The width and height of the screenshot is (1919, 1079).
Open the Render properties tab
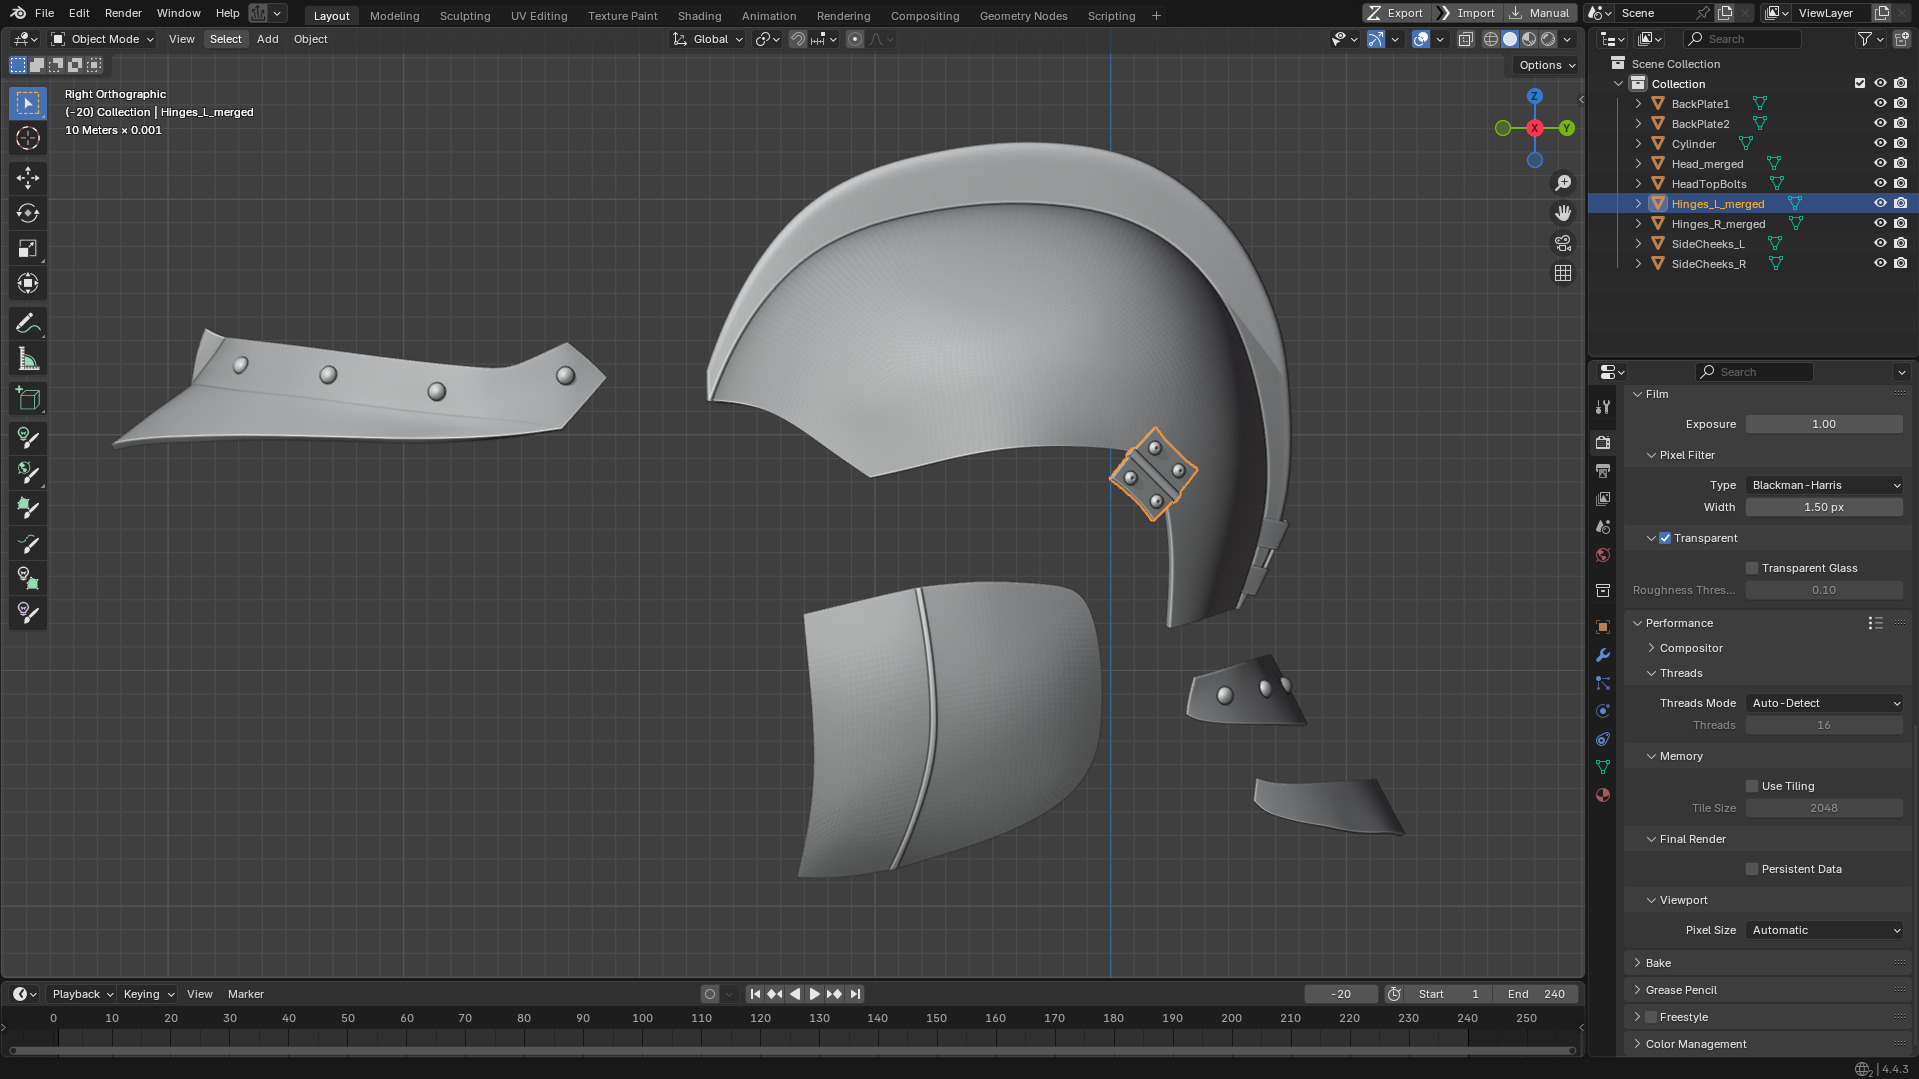click(x=1603, y=442)
